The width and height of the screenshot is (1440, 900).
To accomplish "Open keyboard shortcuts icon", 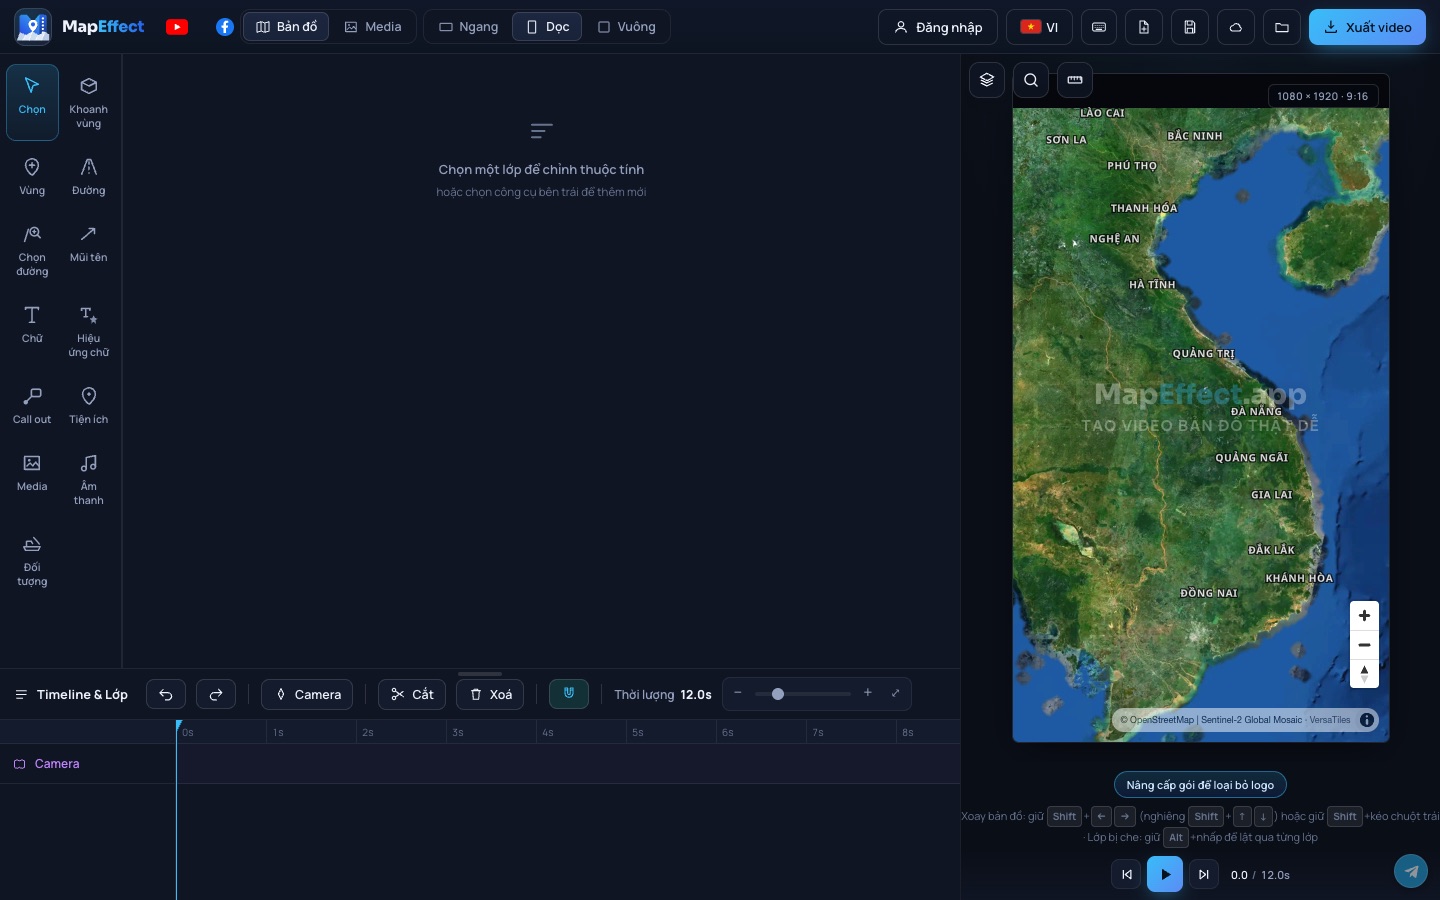I will click(1099, 27).
